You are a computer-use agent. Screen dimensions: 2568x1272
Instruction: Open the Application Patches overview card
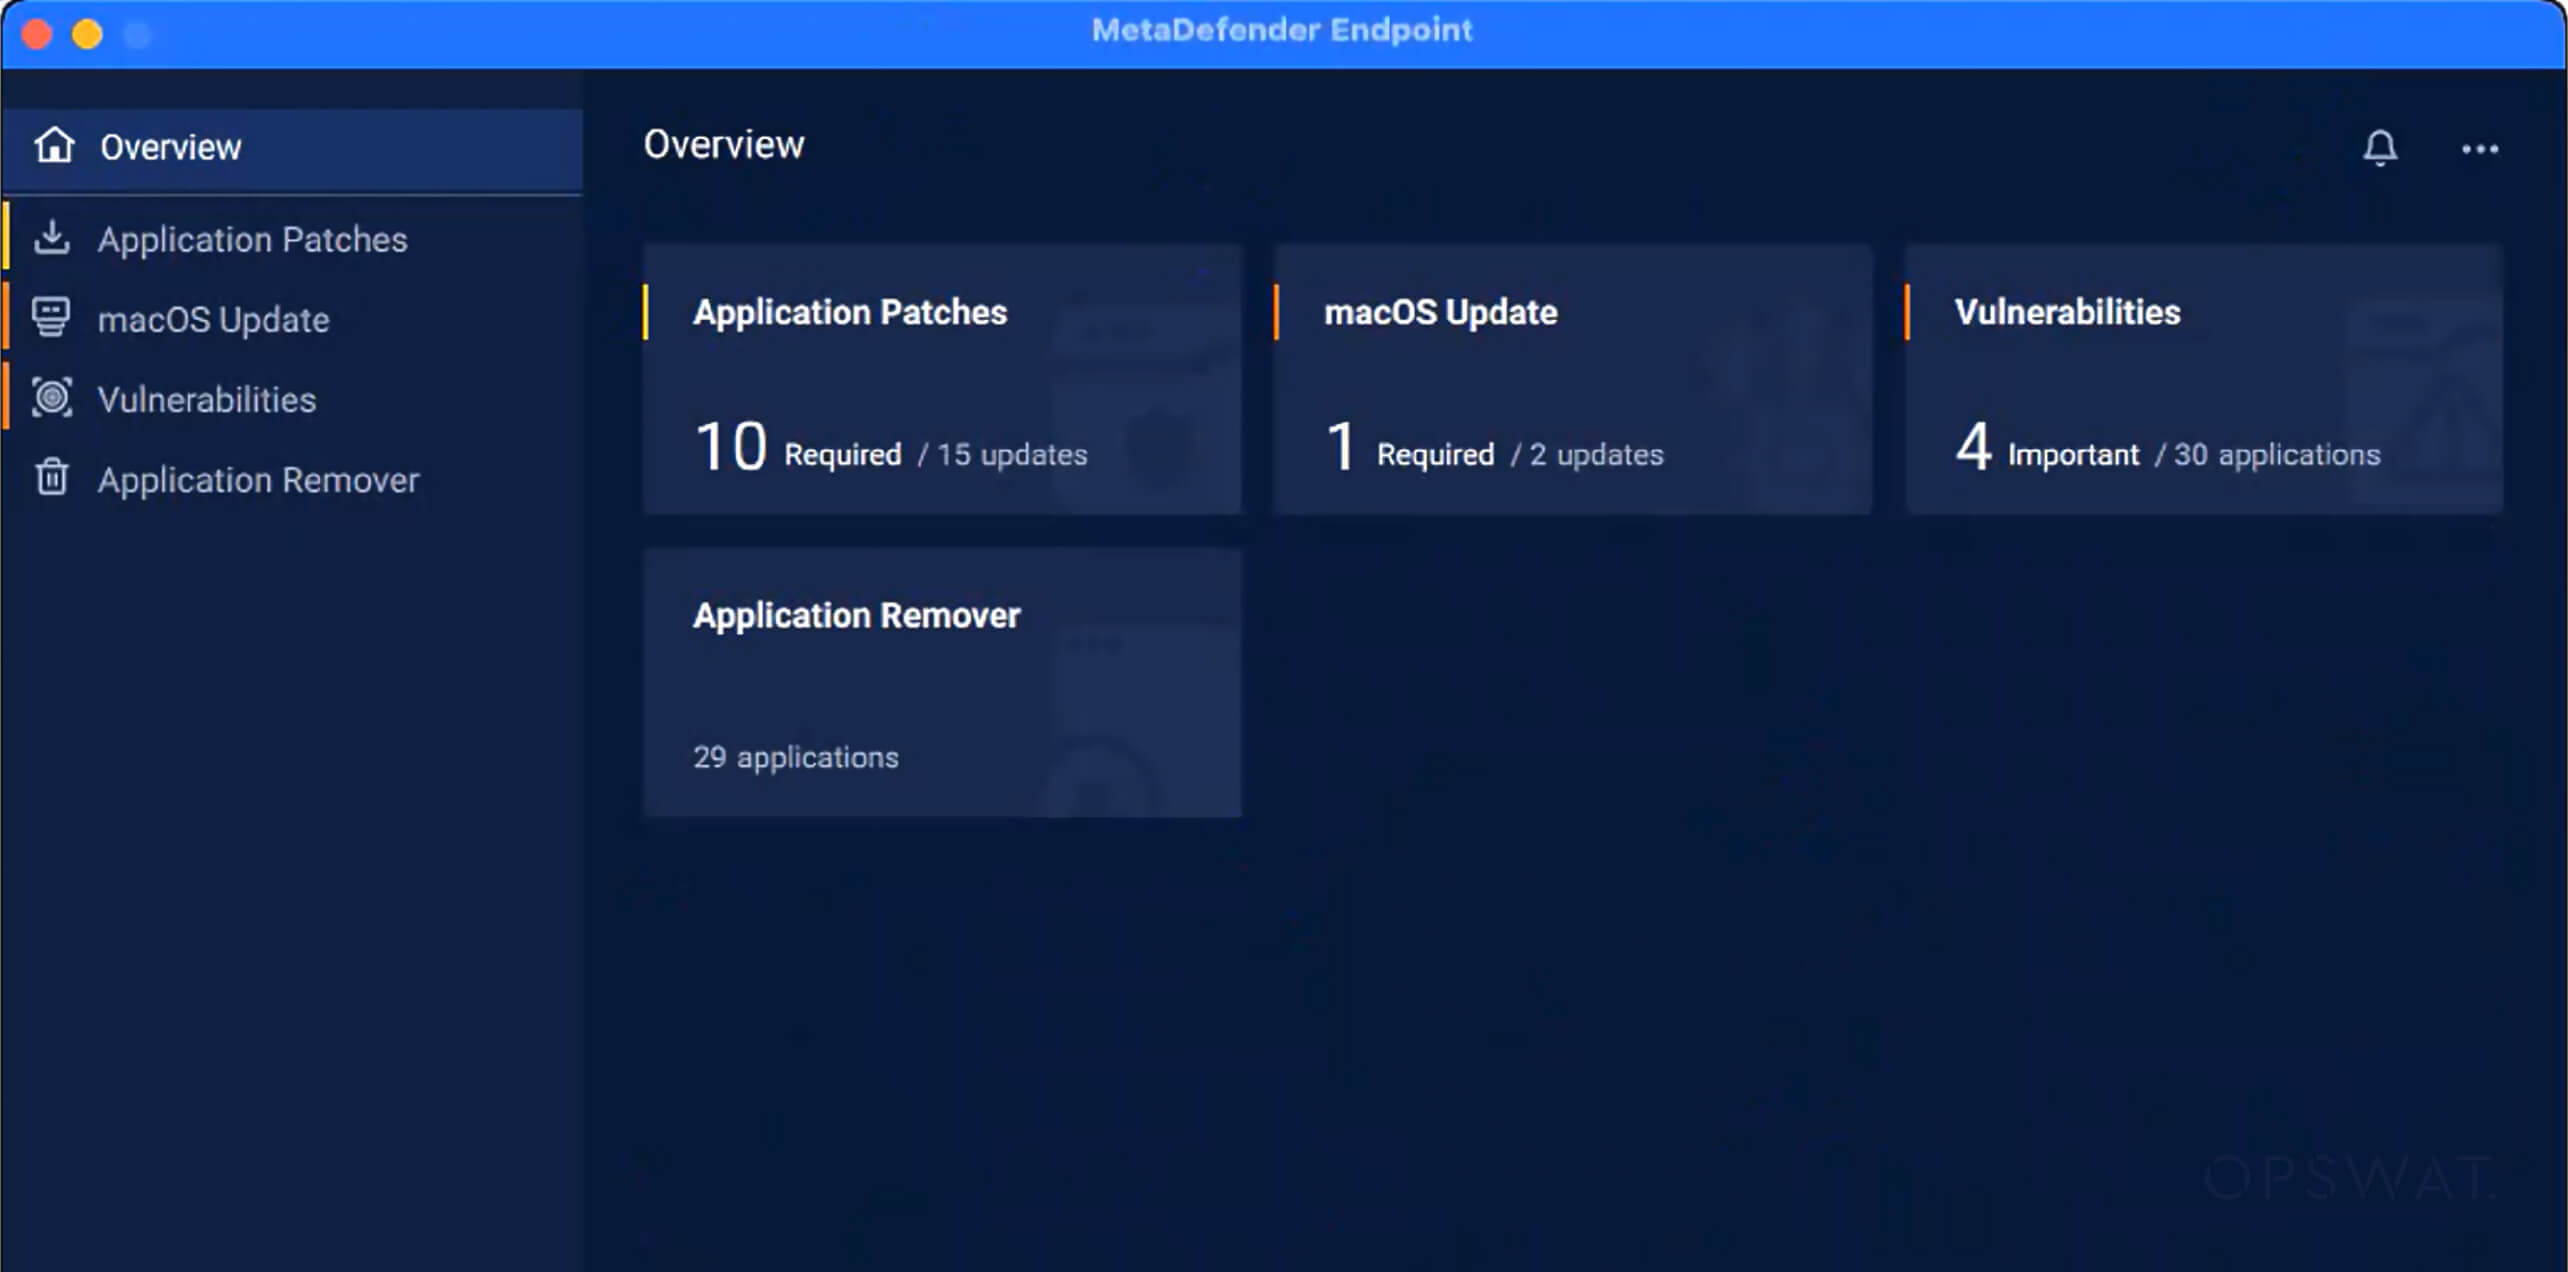pos(941,380)
